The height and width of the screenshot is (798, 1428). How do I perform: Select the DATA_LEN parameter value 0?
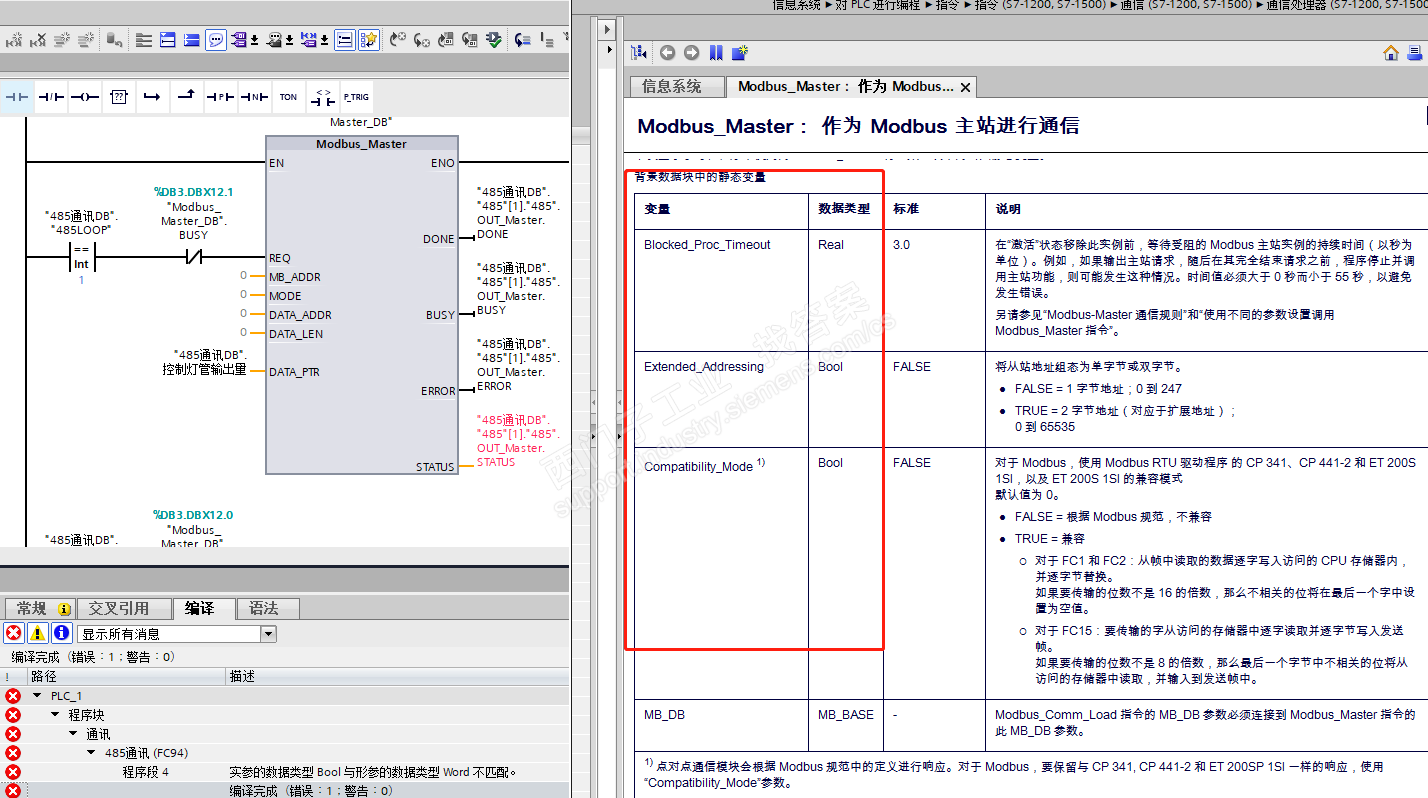click(x=243, y=334)
